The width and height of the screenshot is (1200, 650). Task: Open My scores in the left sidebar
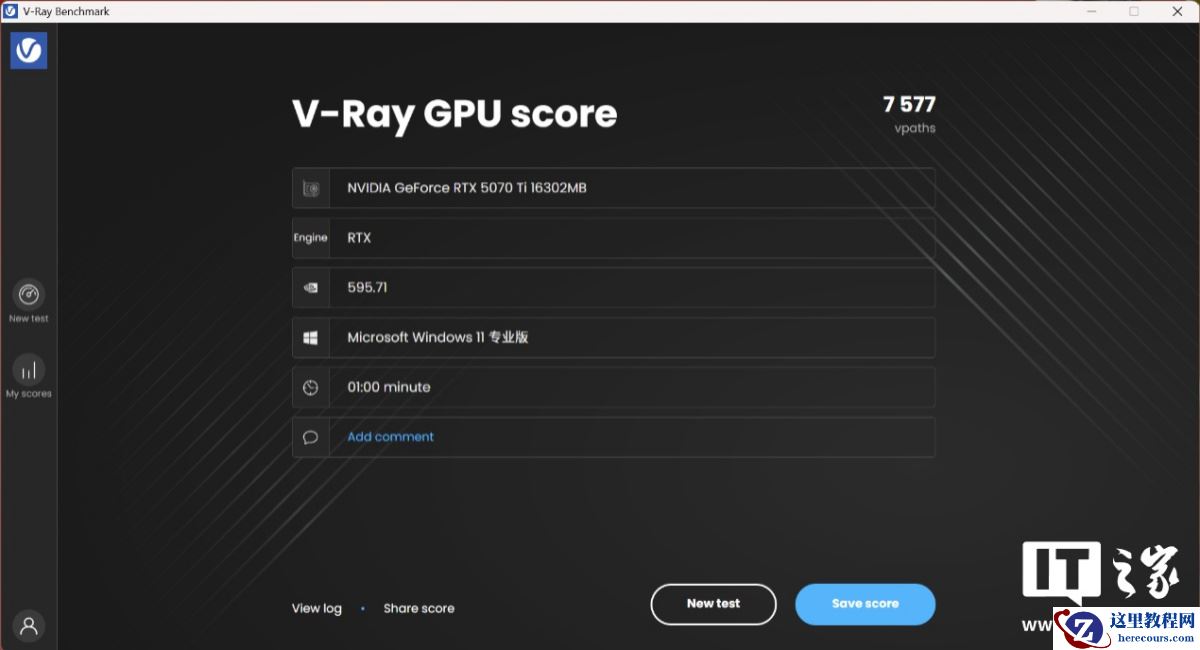point(28,371)
